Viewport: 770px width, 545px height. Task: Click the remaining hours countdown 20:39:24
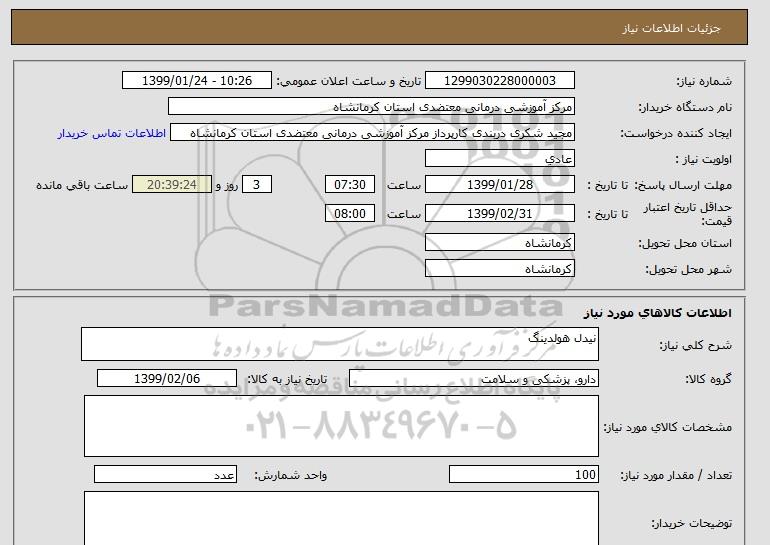point(172,185)
